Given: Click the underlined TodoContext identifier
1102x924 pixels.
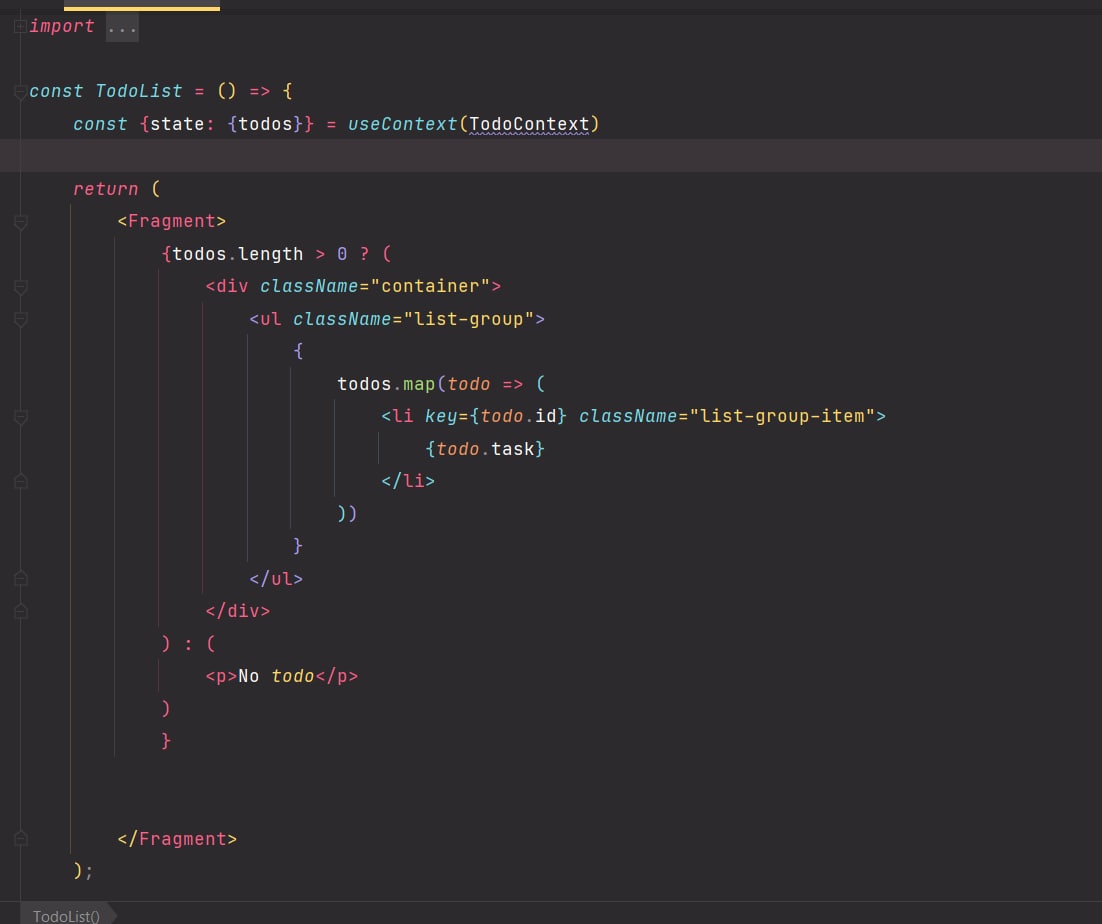Looking at the screenshot, I should 529,124.
